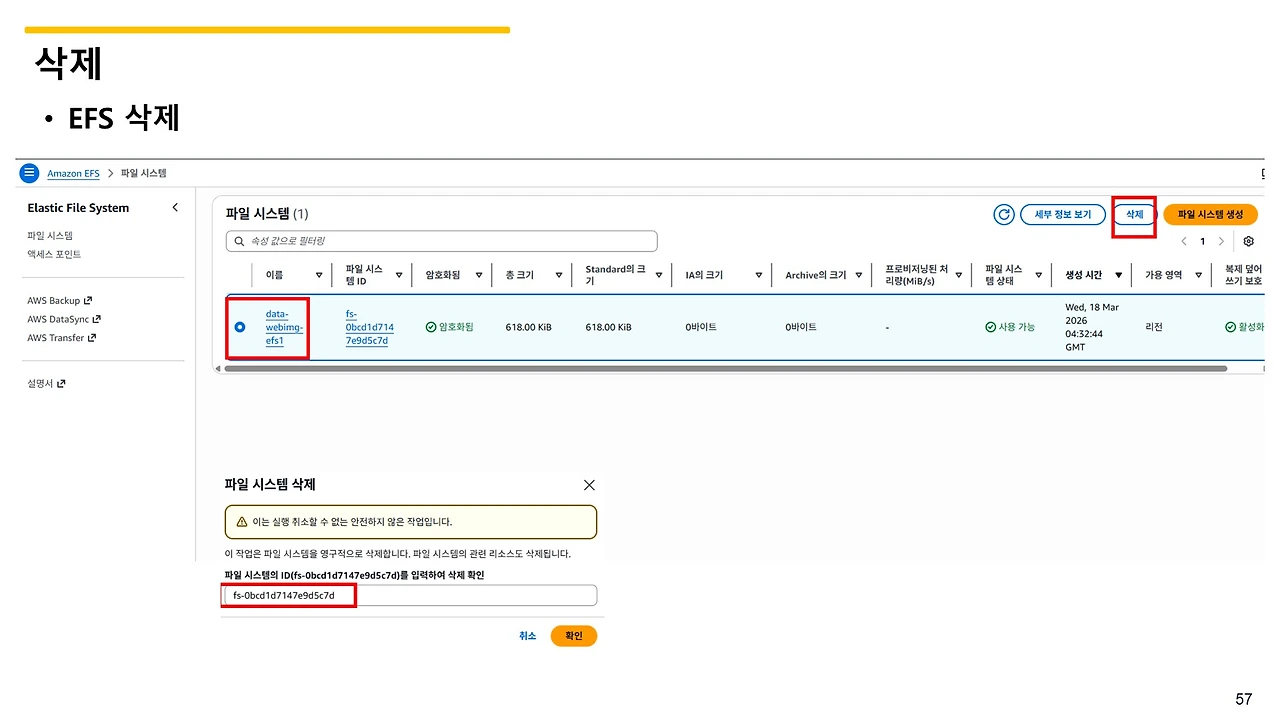Sort by the 총 크기 column arrow

click(558, 275)
